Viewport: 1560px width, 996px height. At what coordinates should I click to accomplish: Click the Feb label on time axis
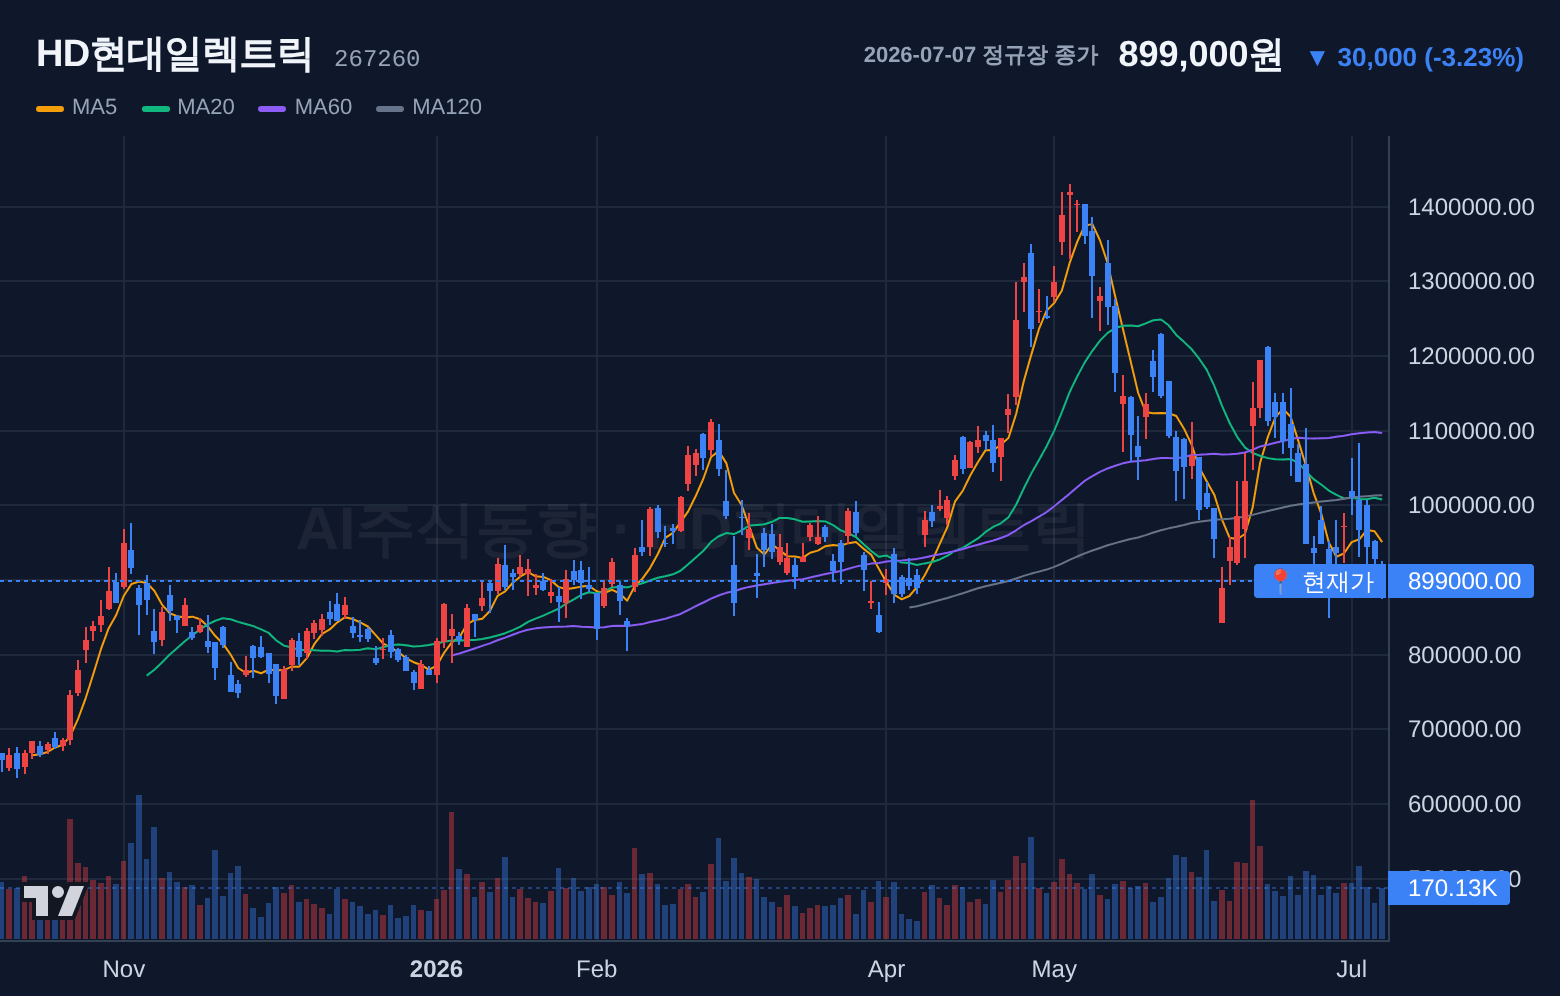pos(597,969)
